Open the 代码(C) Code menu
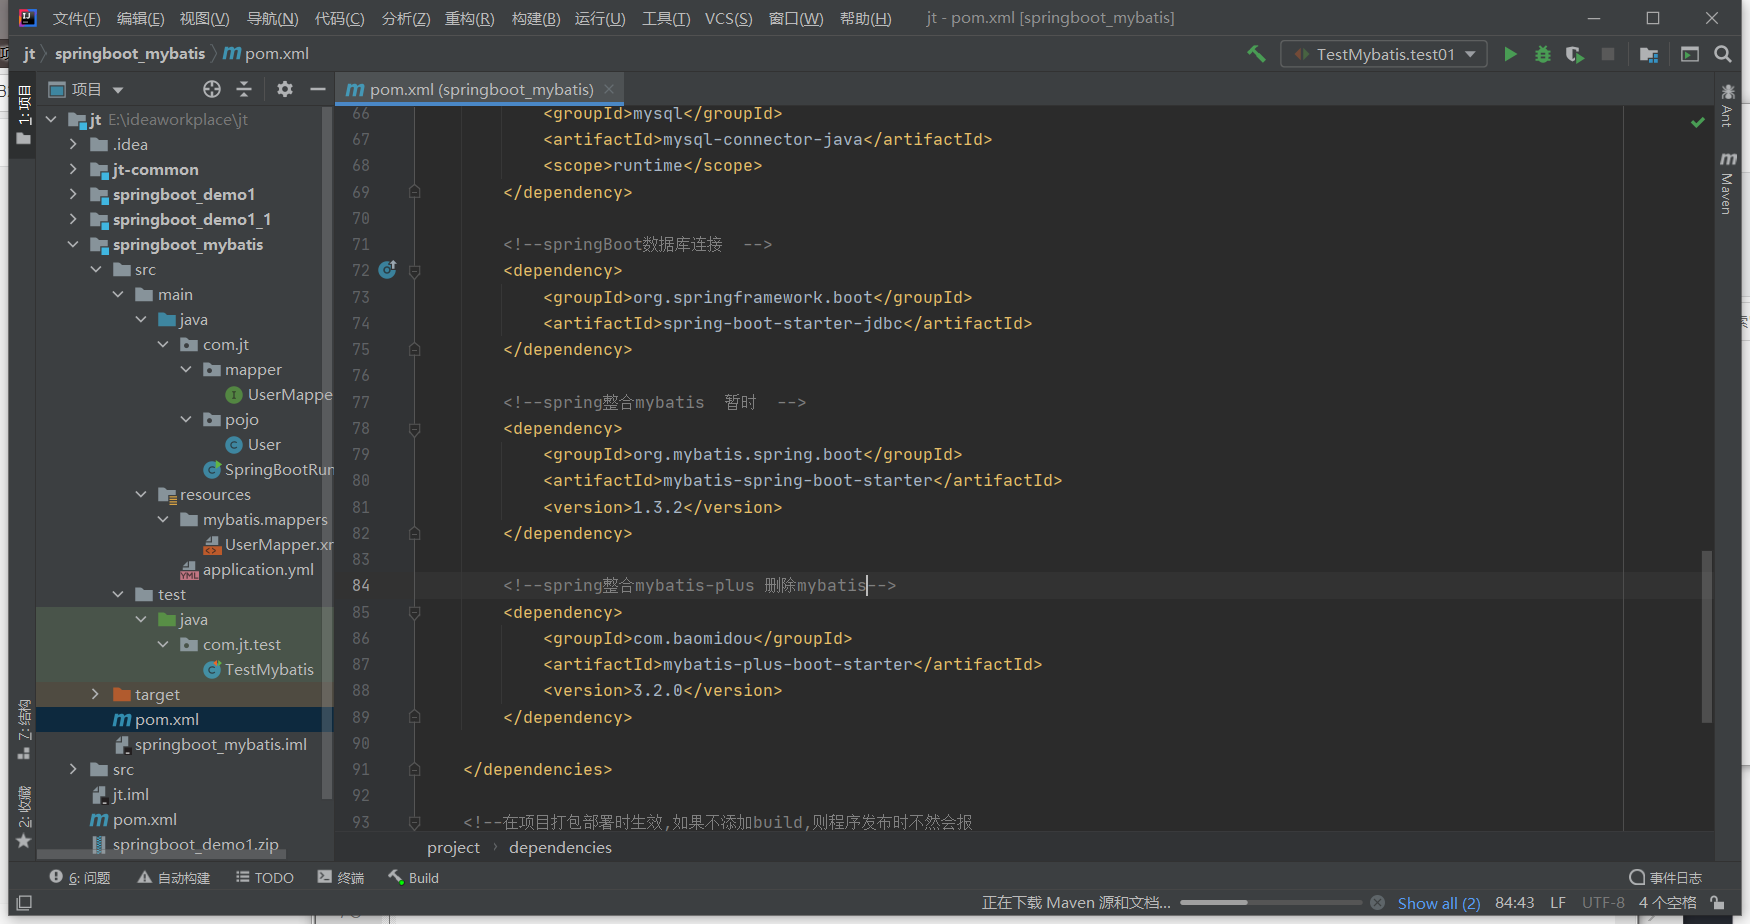Viewport: 1750px width, 924px height. point(339,18)
